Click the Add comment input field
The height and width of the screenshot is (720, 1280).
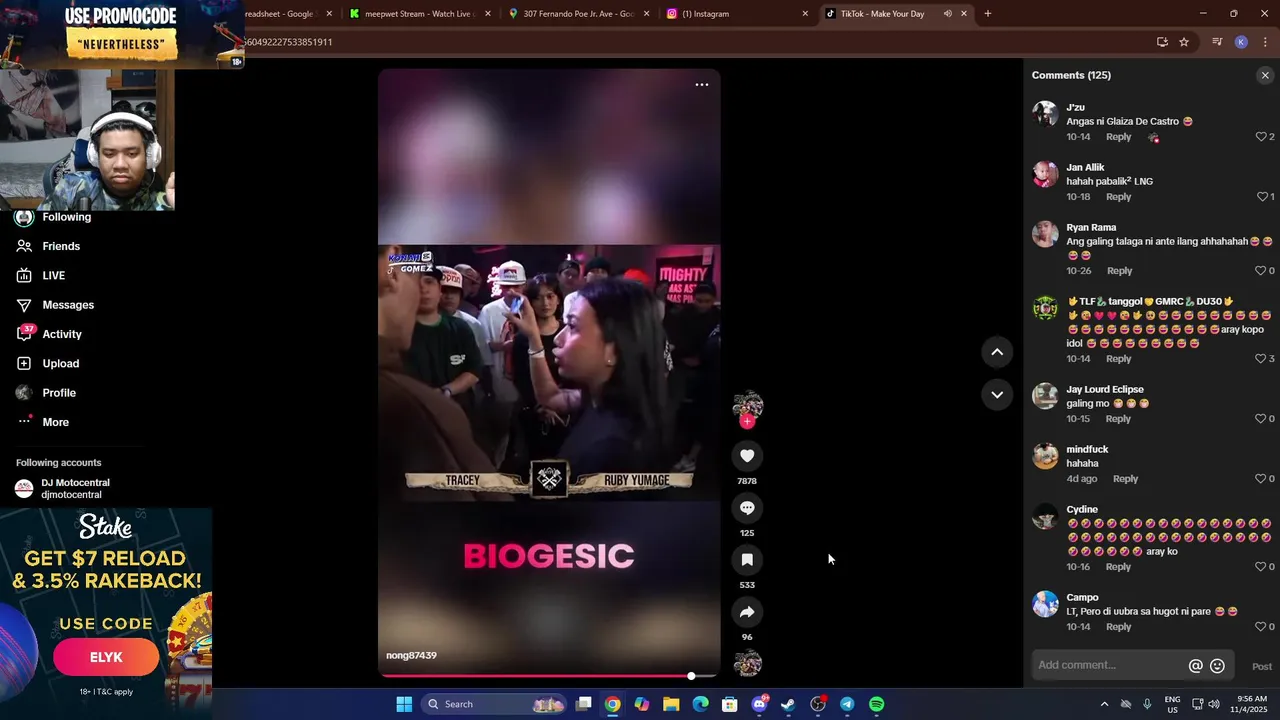click(1110, 666)
